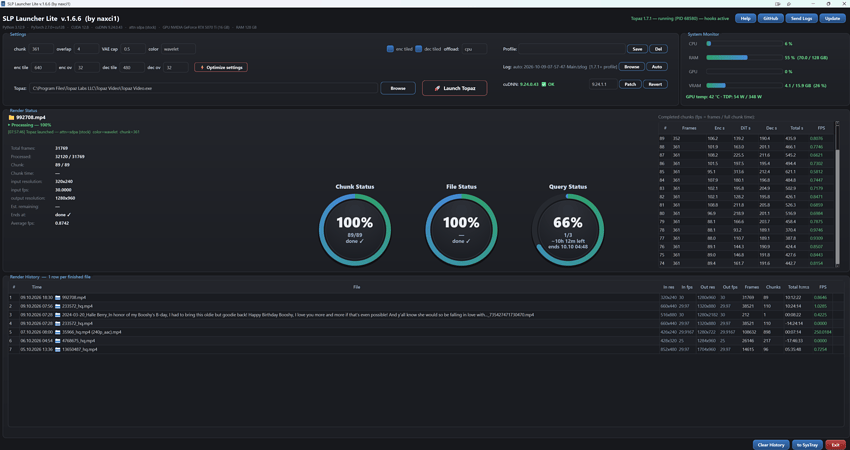Toggle the enc tiled checkbox
The image size is (850, 450).
[390, 49]
